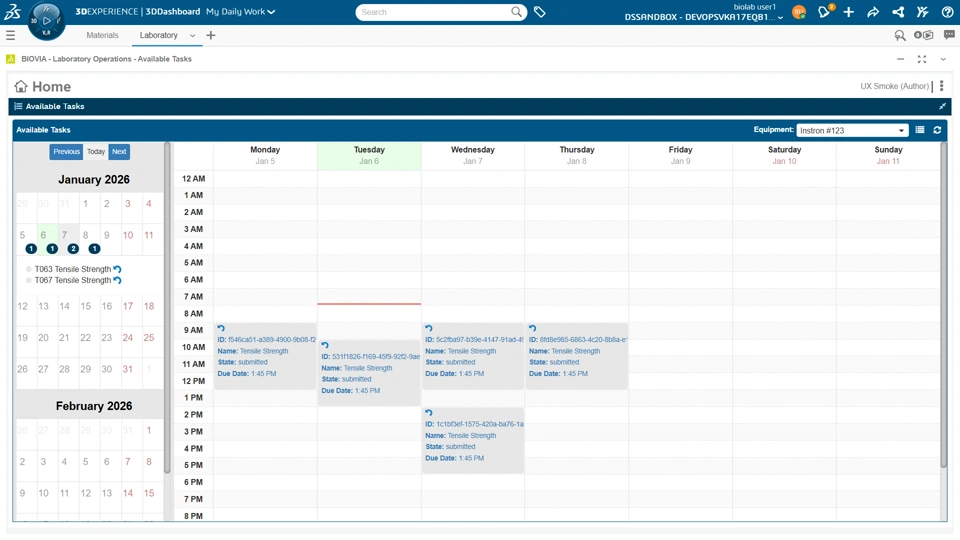This screenshot has width=960, height=540.
Task: Click the magnifier icon in search box
Action: (x=517, y=12)
